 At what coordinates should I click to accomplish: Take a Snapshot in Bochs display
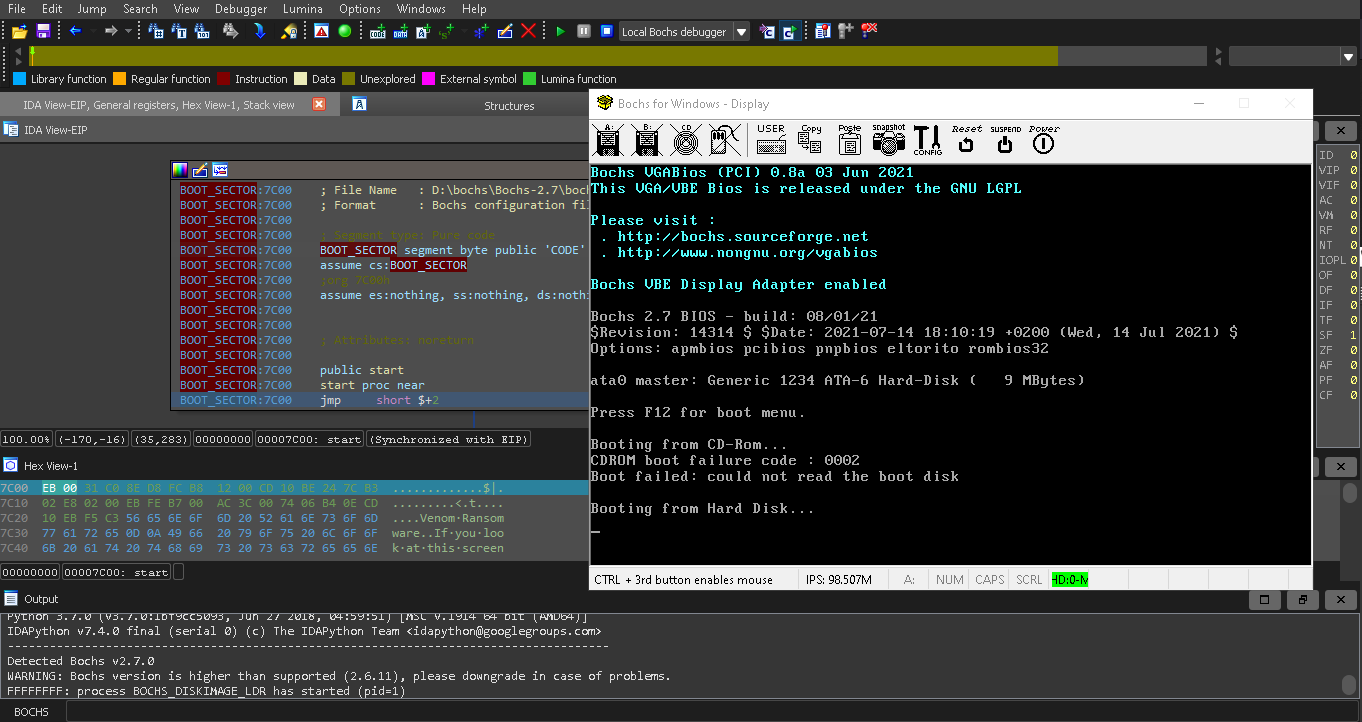point(888,140)
